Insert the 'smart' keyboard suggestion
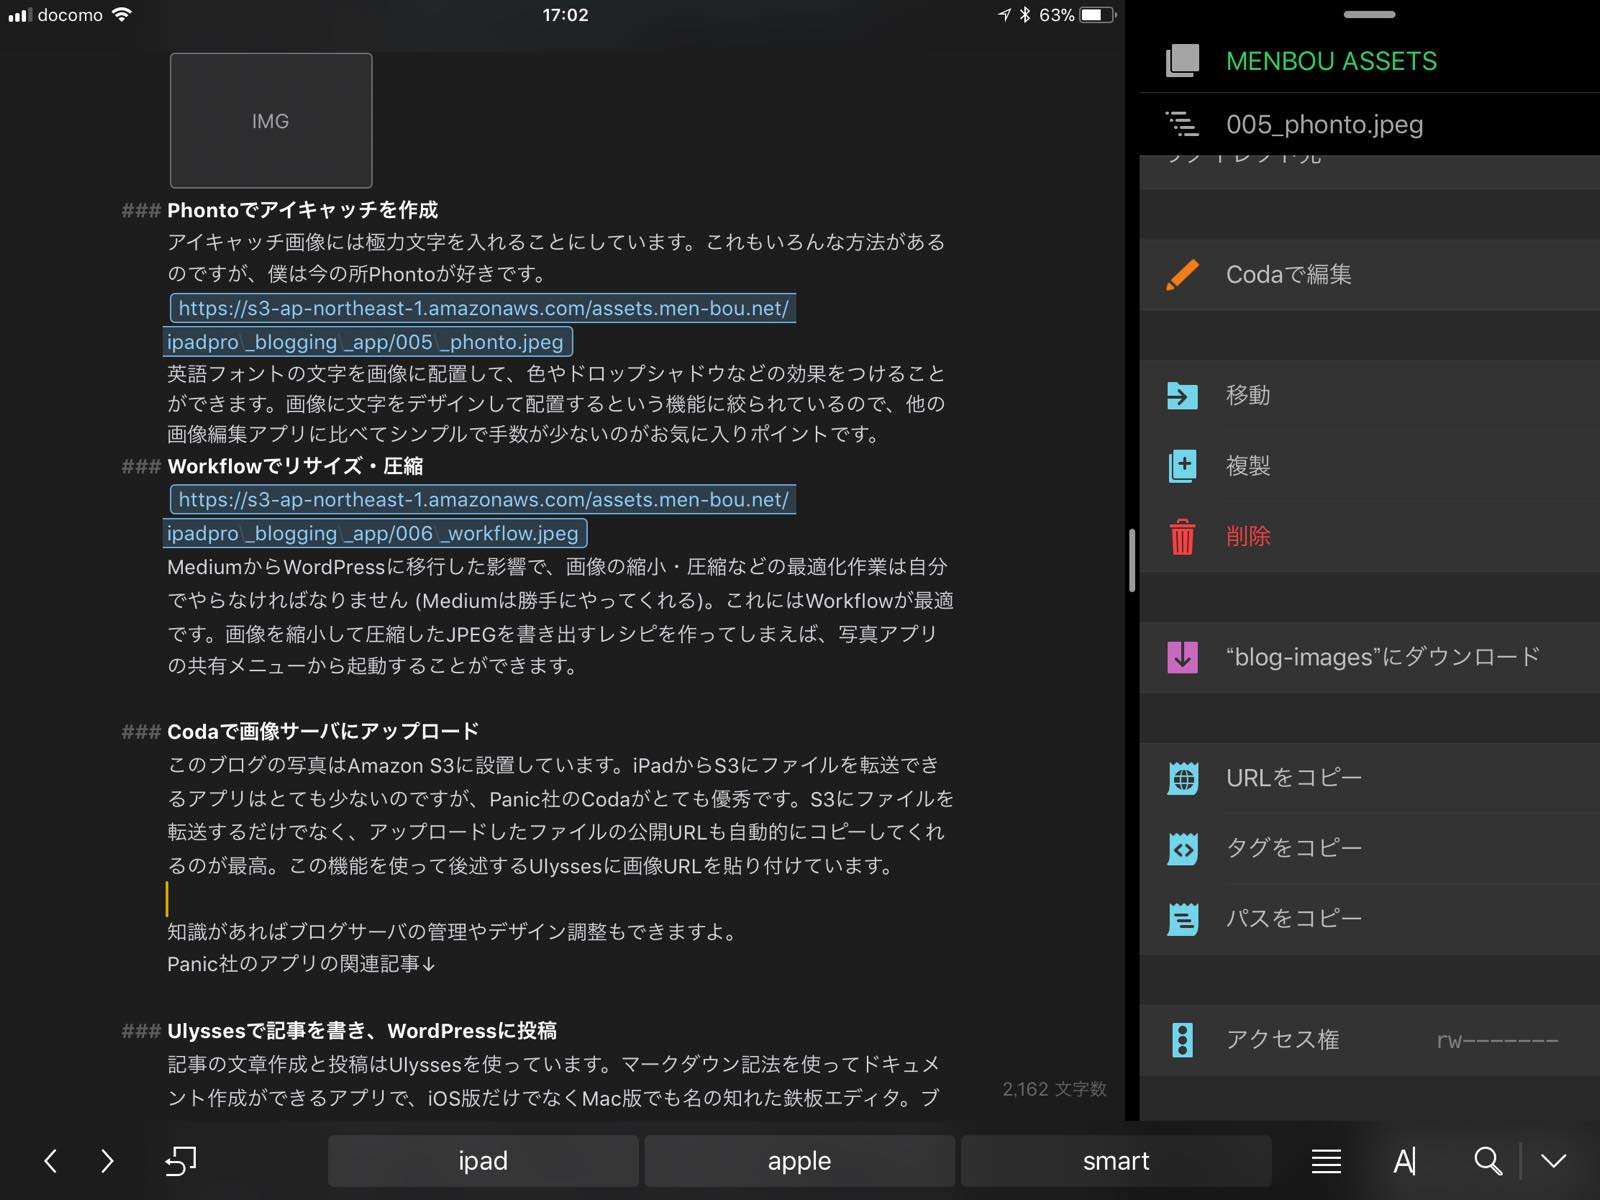The width and height of the screenshot is (1600, 1200). 1116,1161
